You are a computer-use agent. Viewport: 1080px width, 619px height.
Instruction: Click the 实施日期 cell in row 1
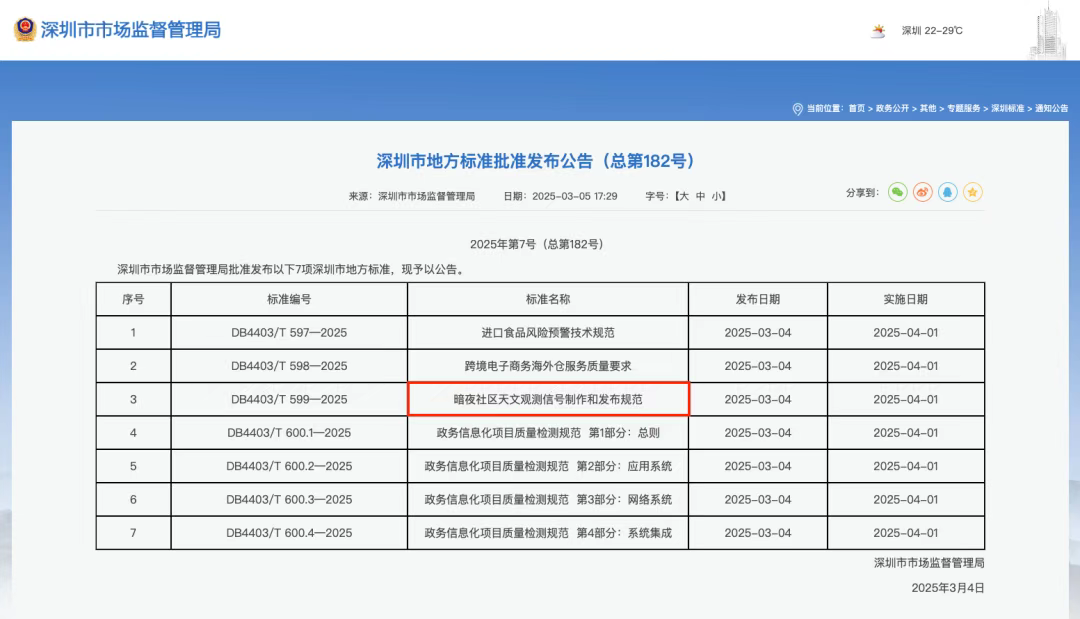coord(906,333)
